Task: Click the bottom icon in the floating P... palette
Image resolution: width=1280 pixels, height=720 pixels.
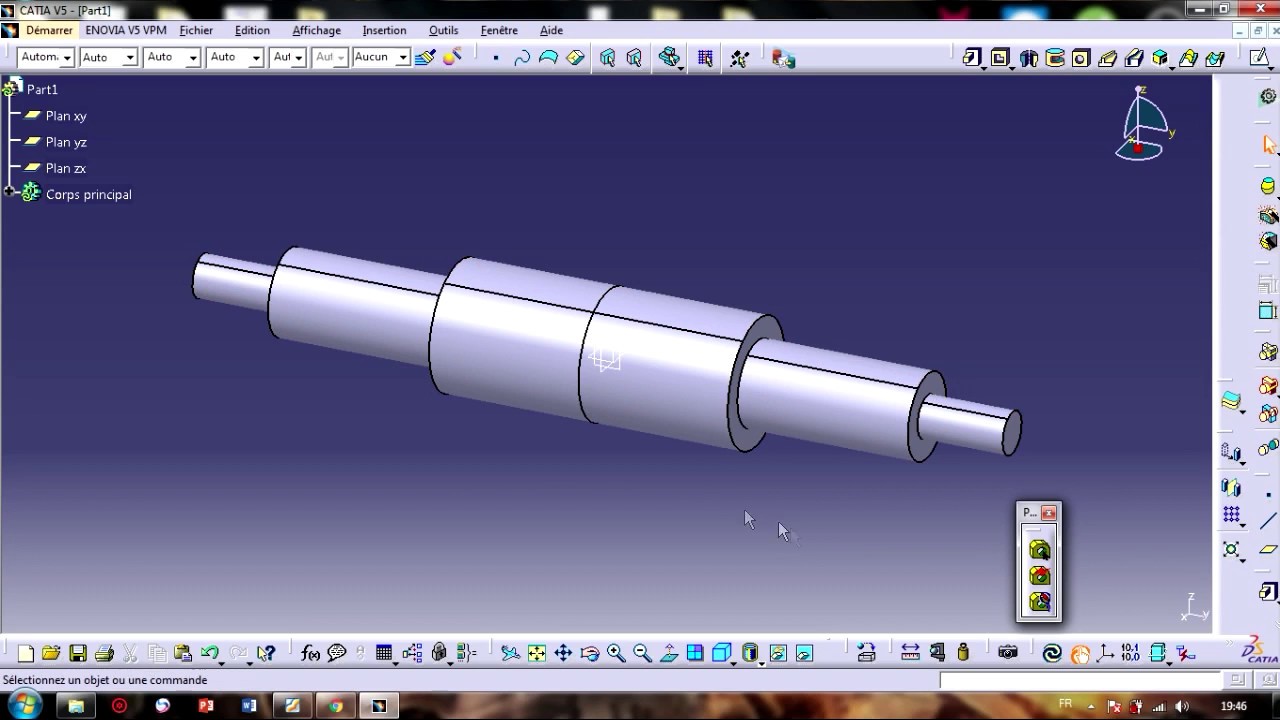Action: click(1039, 602)
